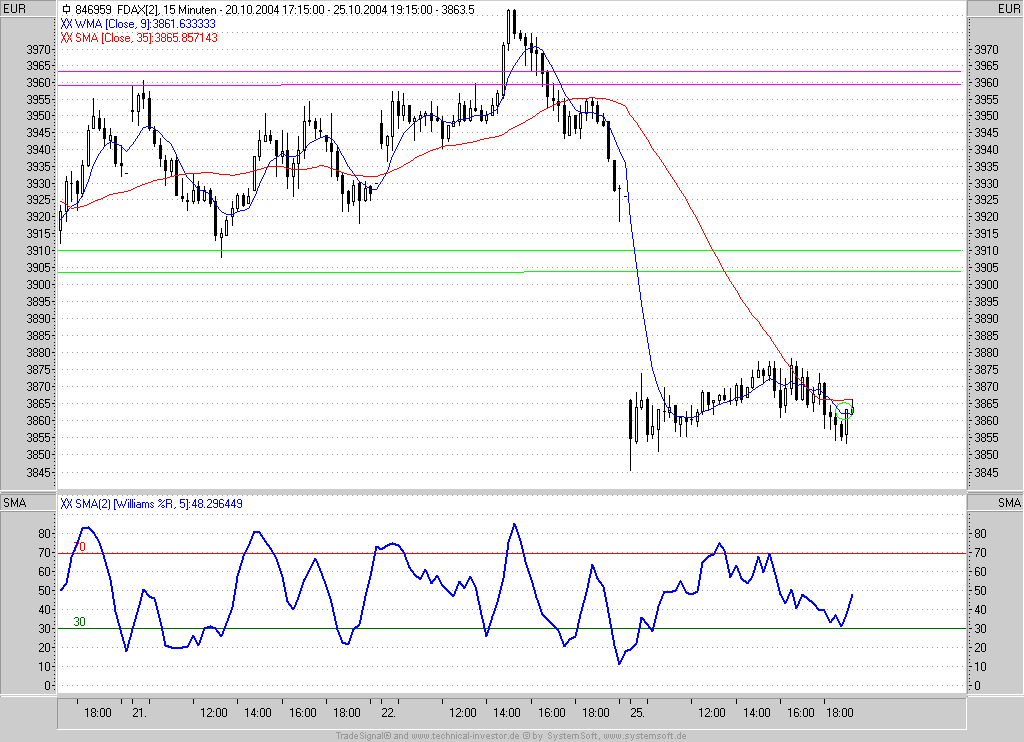
Task: Click the candlestick icon before 846959 FDAX title
Action: point(66,9)
